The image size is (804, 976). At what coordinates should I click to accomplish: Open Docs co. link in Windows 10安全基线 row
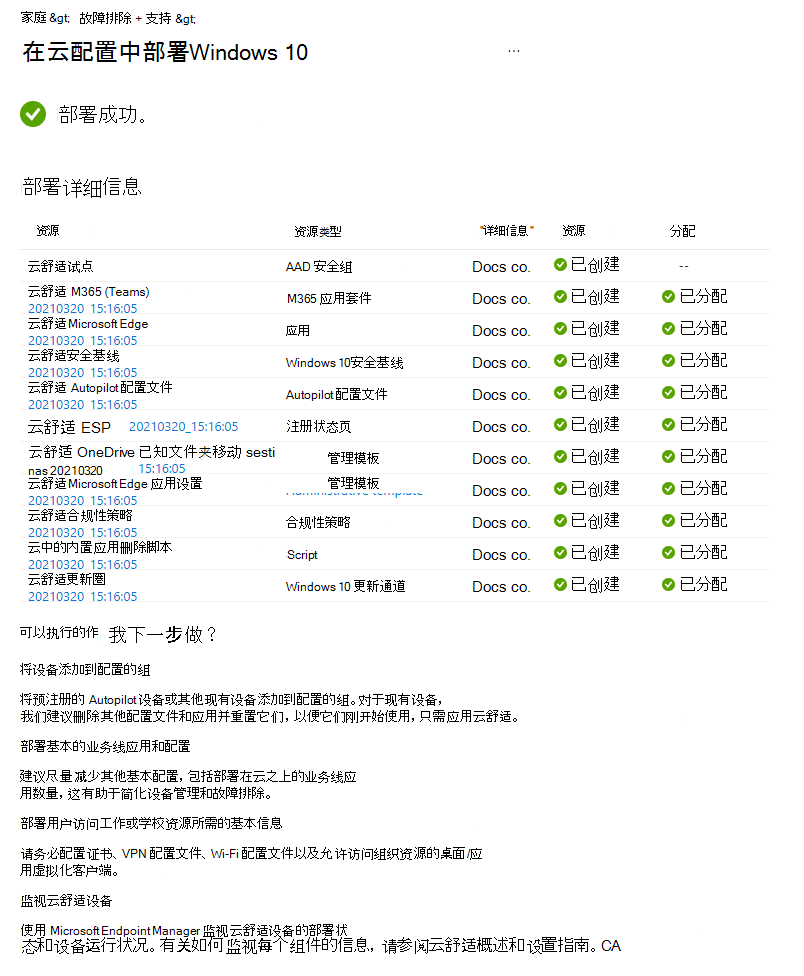(x=501, y=362)
